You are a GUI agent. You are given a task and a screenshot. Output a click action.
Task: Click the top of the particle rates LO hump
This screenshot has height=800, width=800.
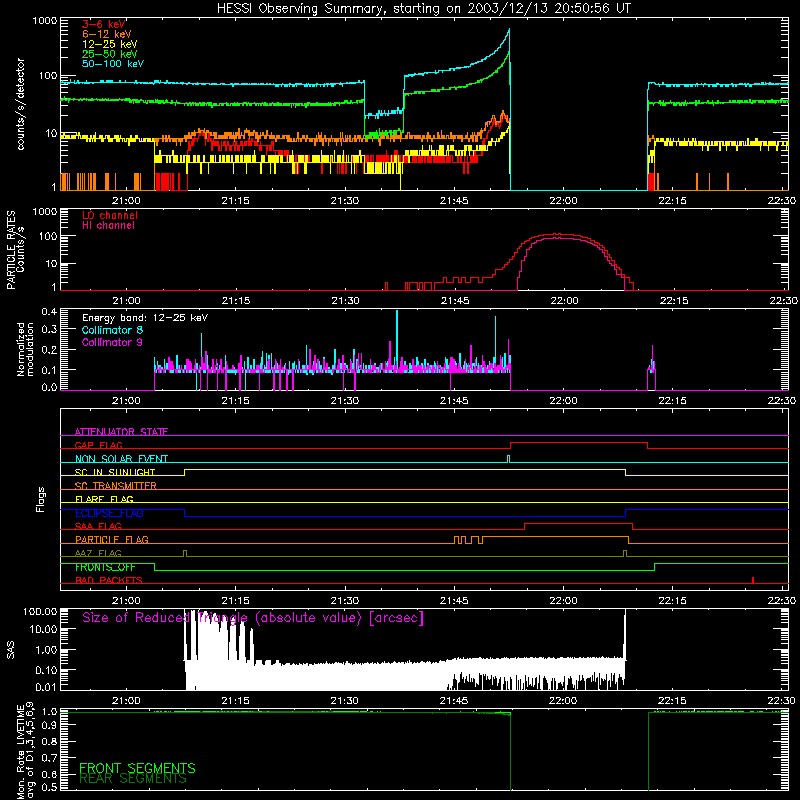pyautogui.click(x=559, y=234)
